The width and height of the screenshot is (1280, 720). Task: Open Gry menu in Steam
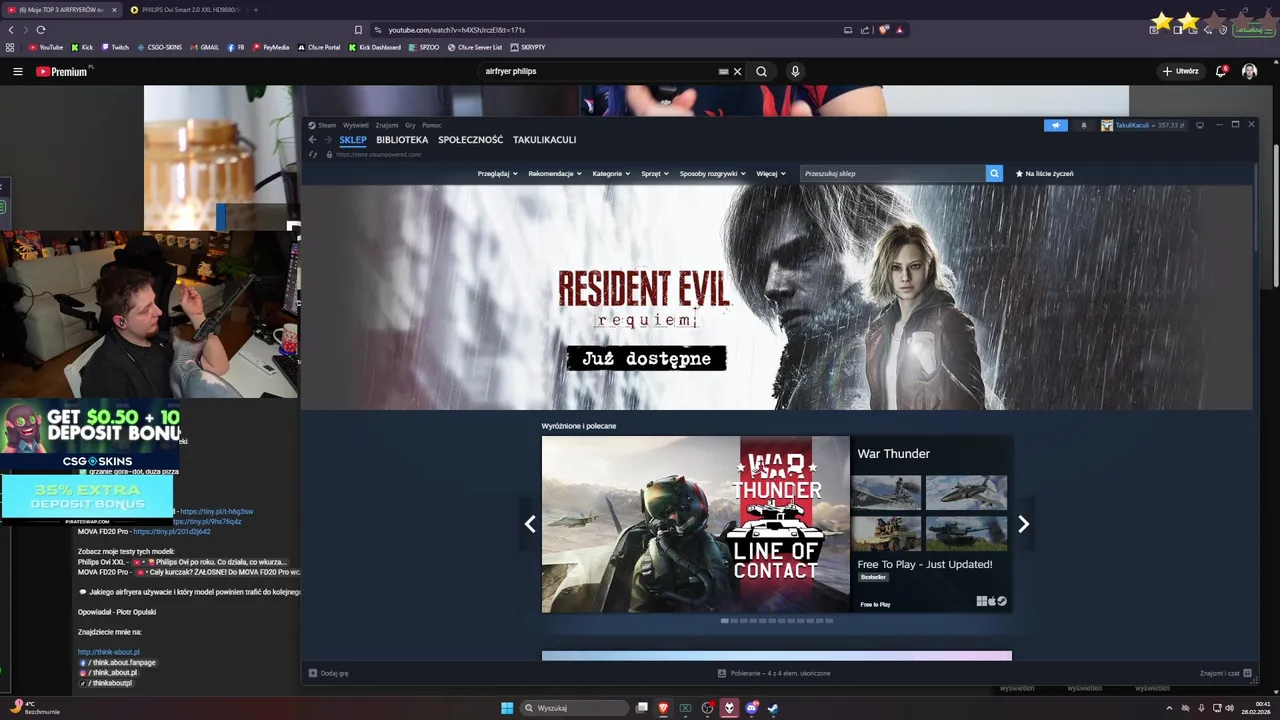pyautogui.click(x=410, y=125)
